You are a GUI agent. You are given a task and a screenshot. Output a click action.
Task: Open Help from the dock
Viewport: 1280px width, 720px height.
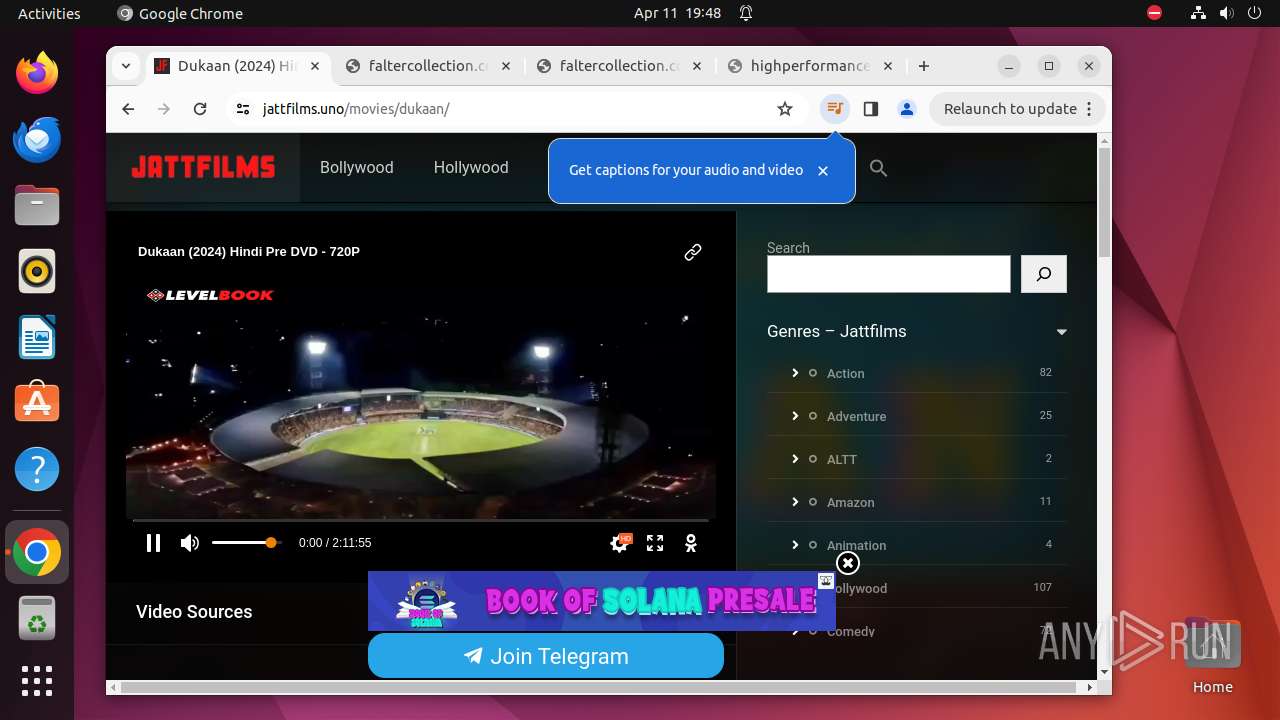[37, 469]
